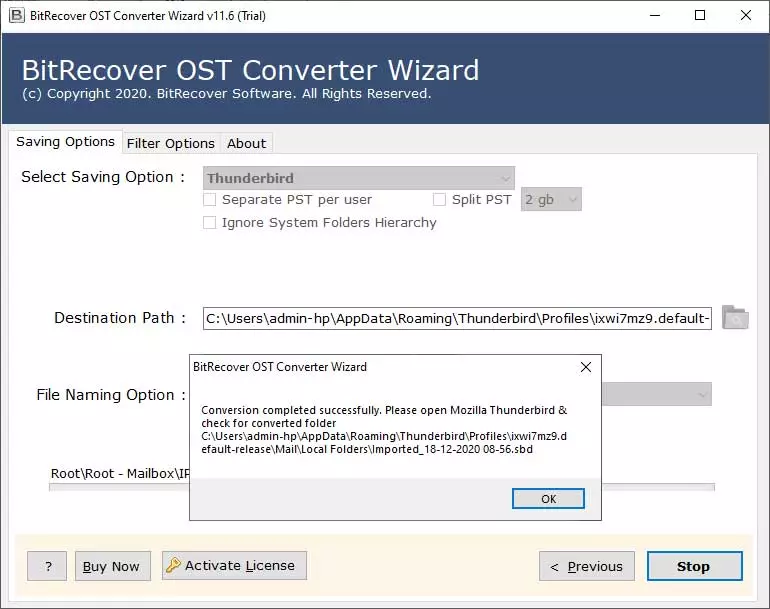Click the key icon on Activate License

pyautogui.click(x=173, y=565)
